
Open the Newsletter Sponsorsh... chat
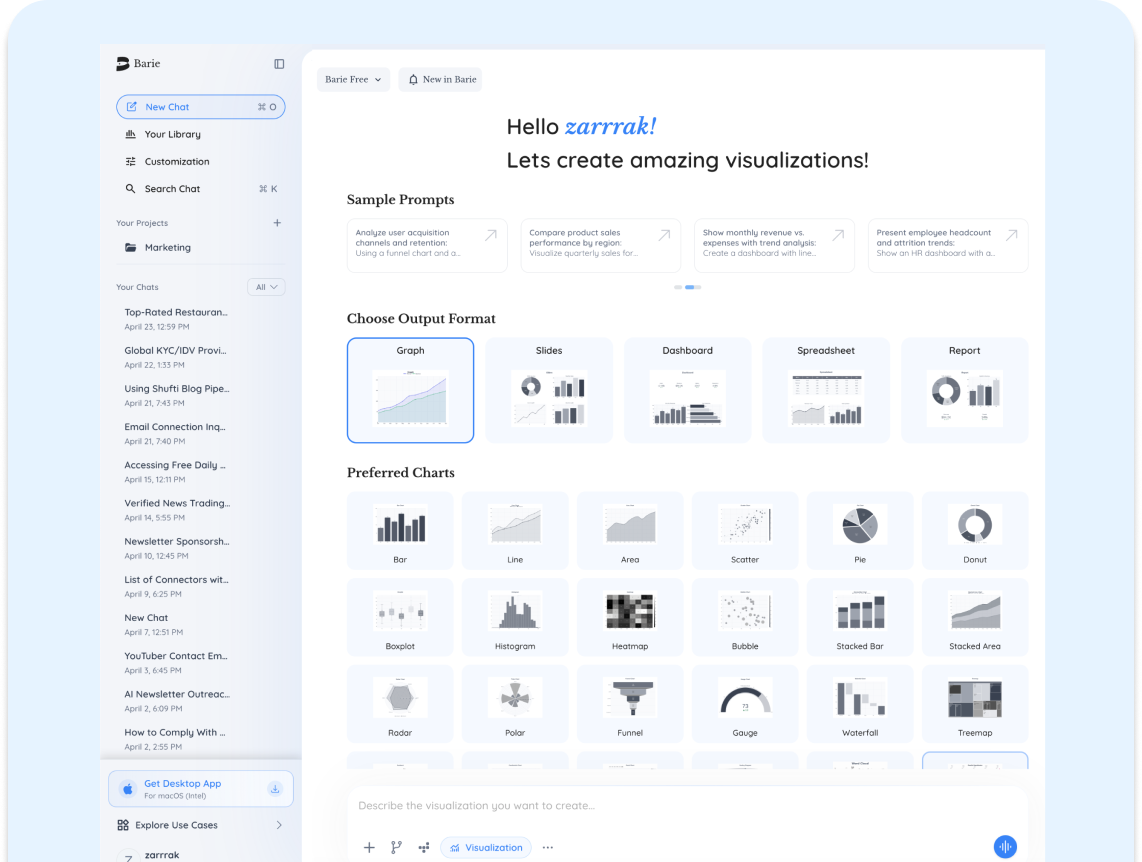[177, 548]
